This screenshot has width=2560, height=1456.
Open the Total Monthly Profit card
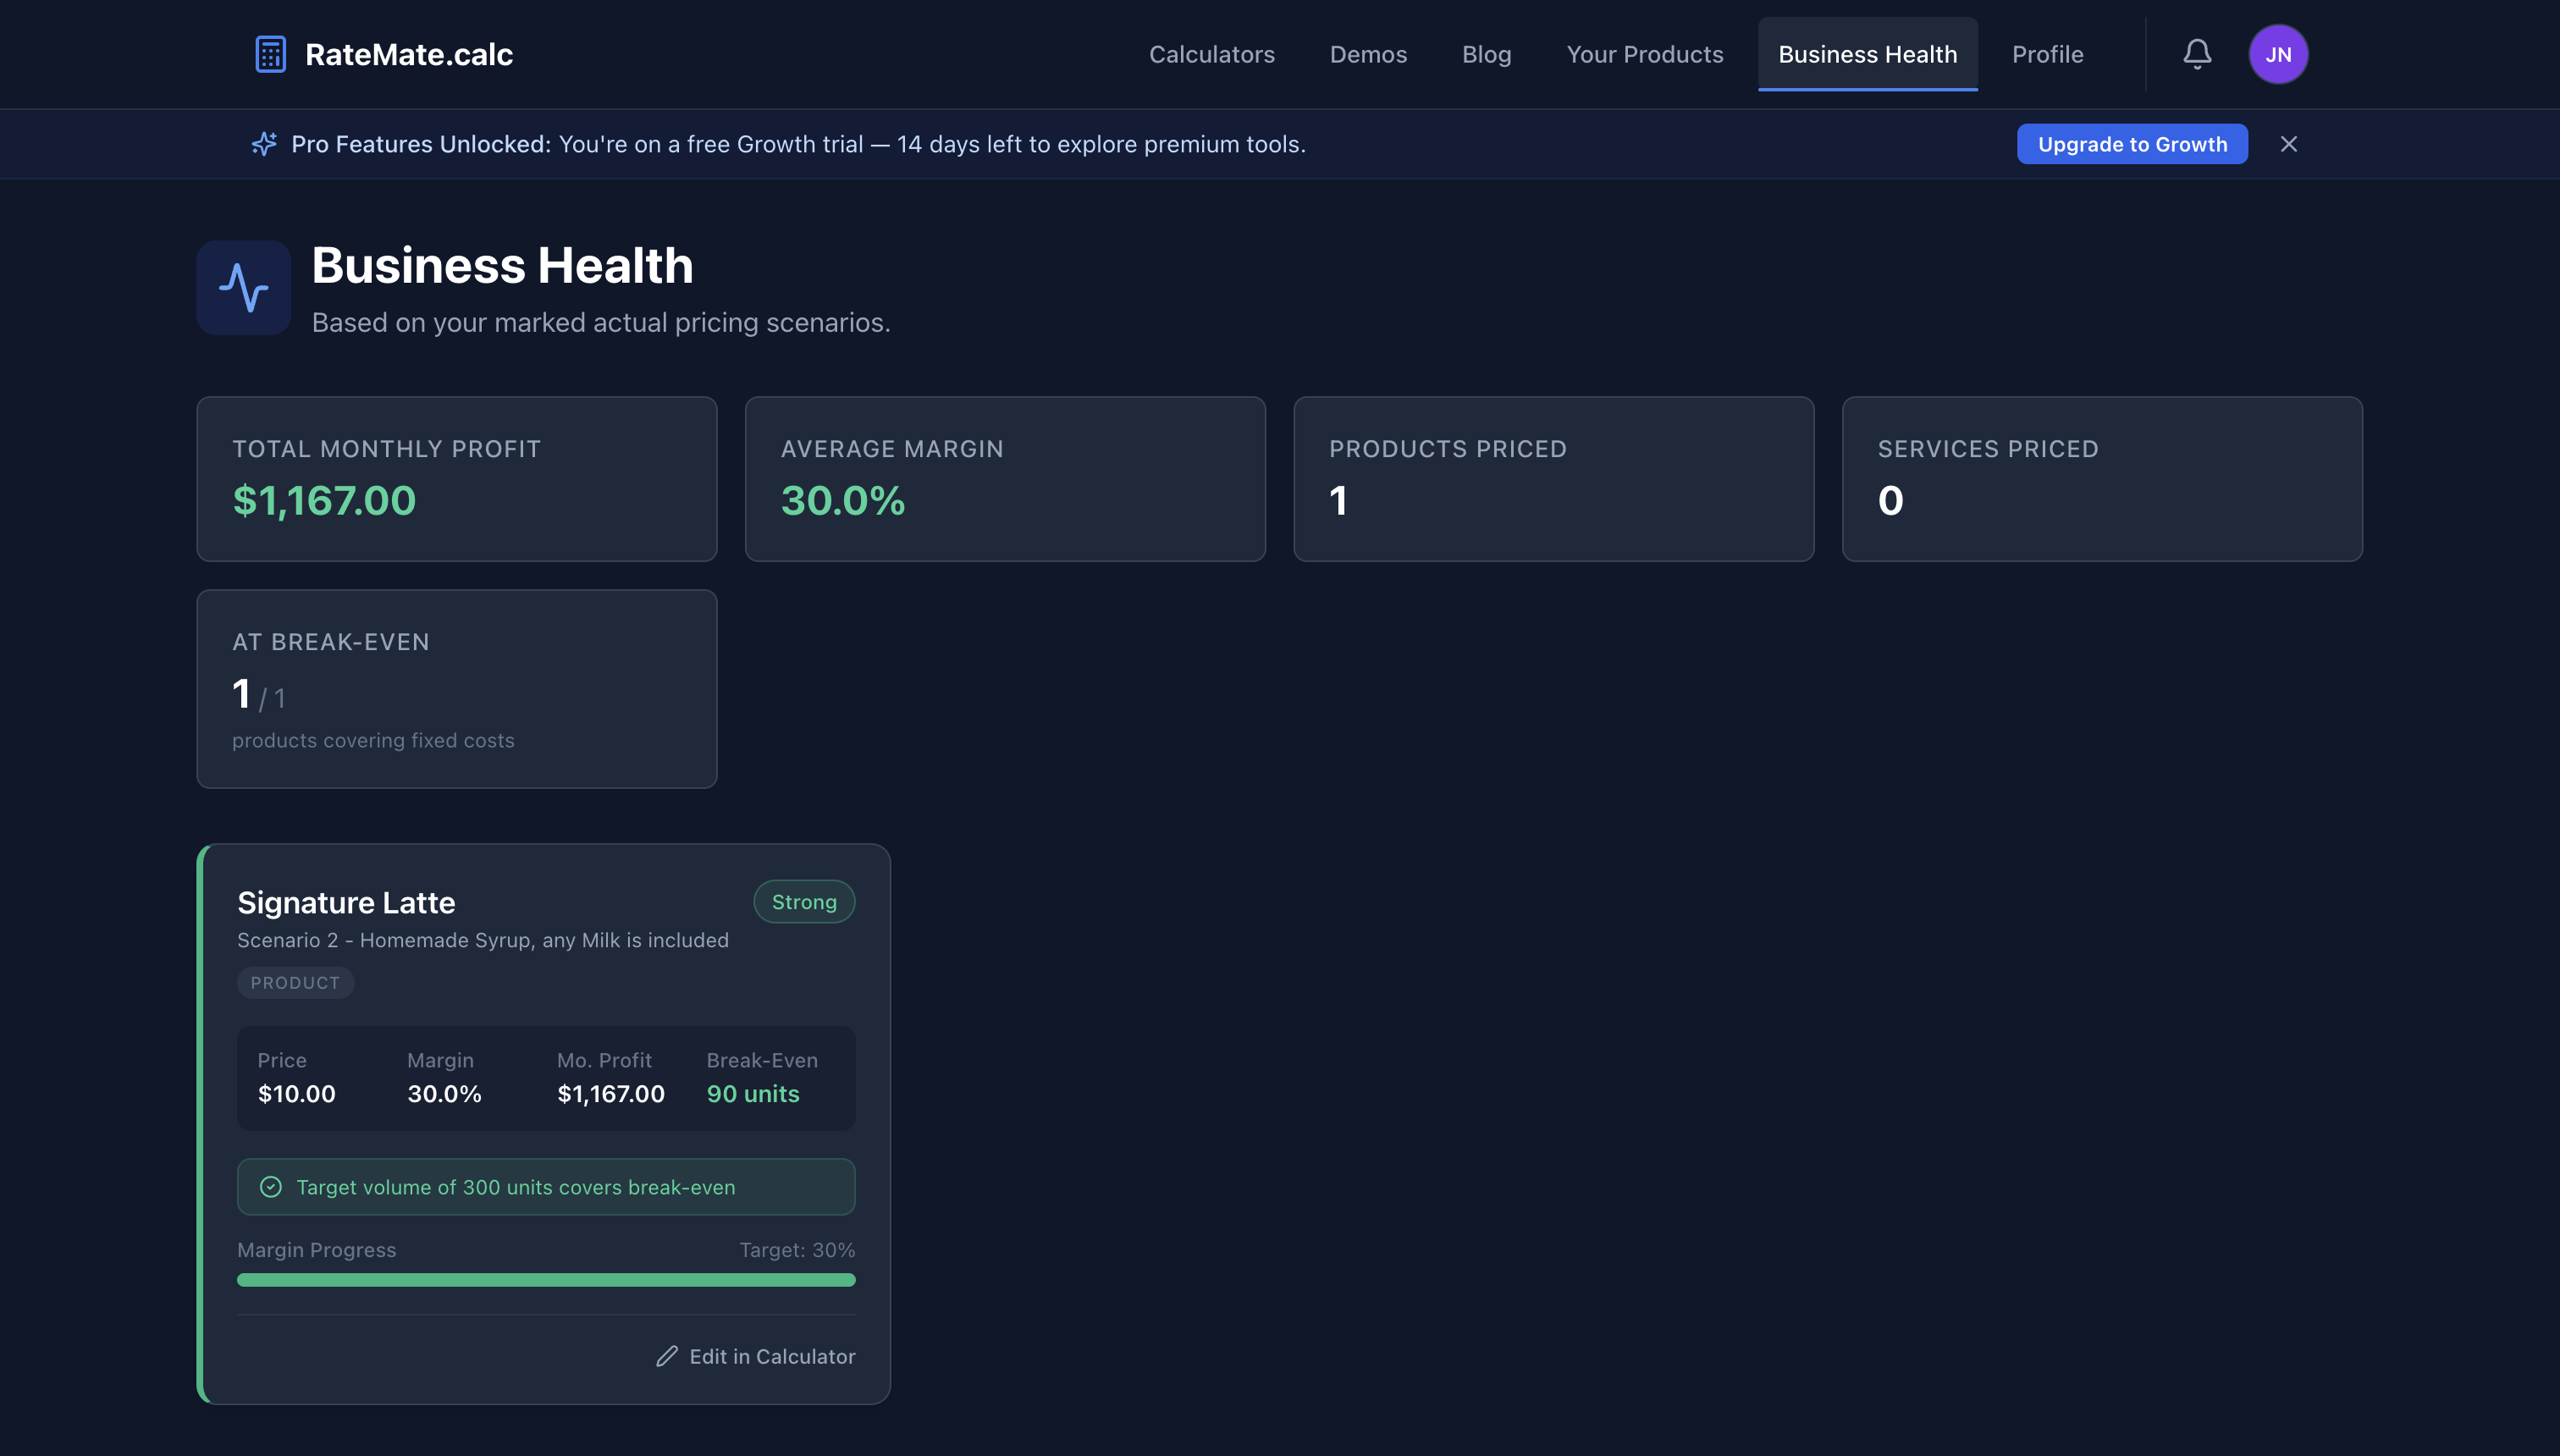click(457, 479)
